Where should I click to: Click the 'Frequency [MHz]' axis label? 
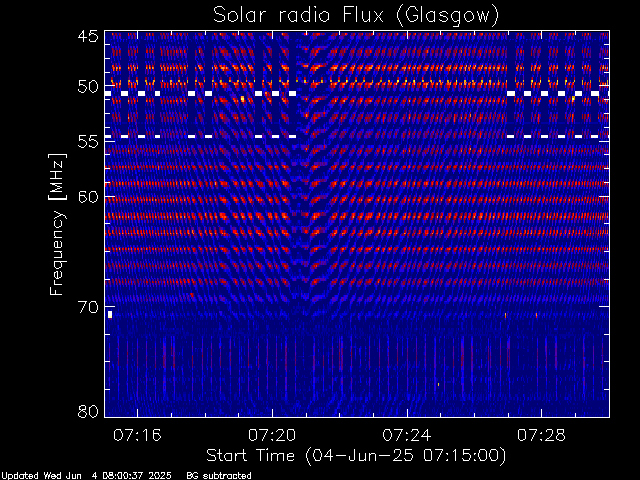pos(57,224)
